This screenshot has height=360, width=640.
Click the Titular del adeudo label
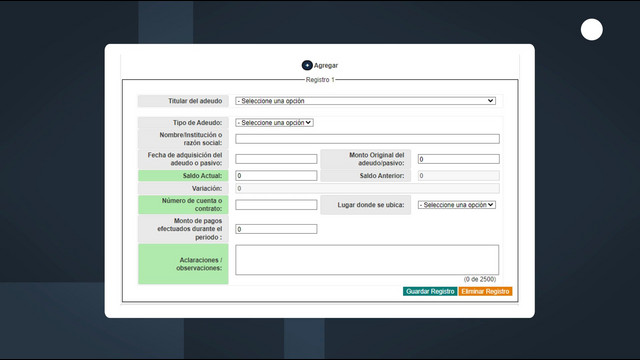pos(183,101)
